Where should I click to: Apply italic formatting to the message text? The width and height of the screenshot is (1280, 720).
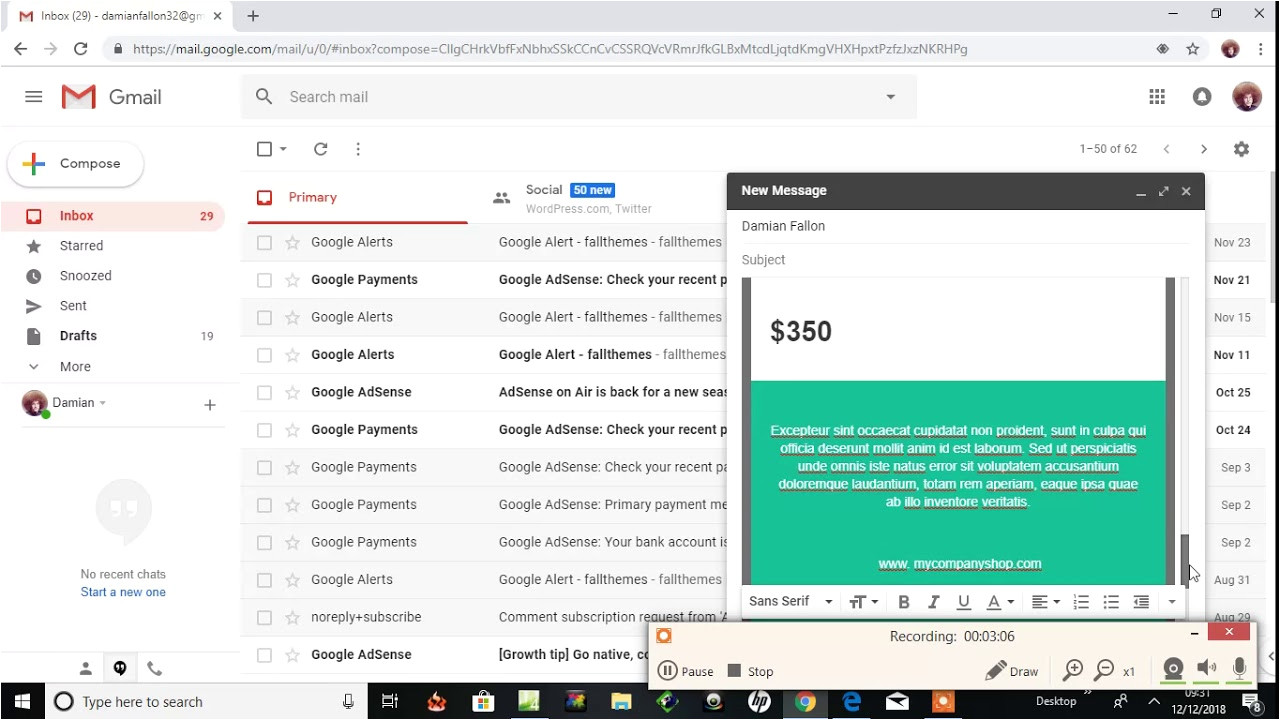tap(933, 601)
